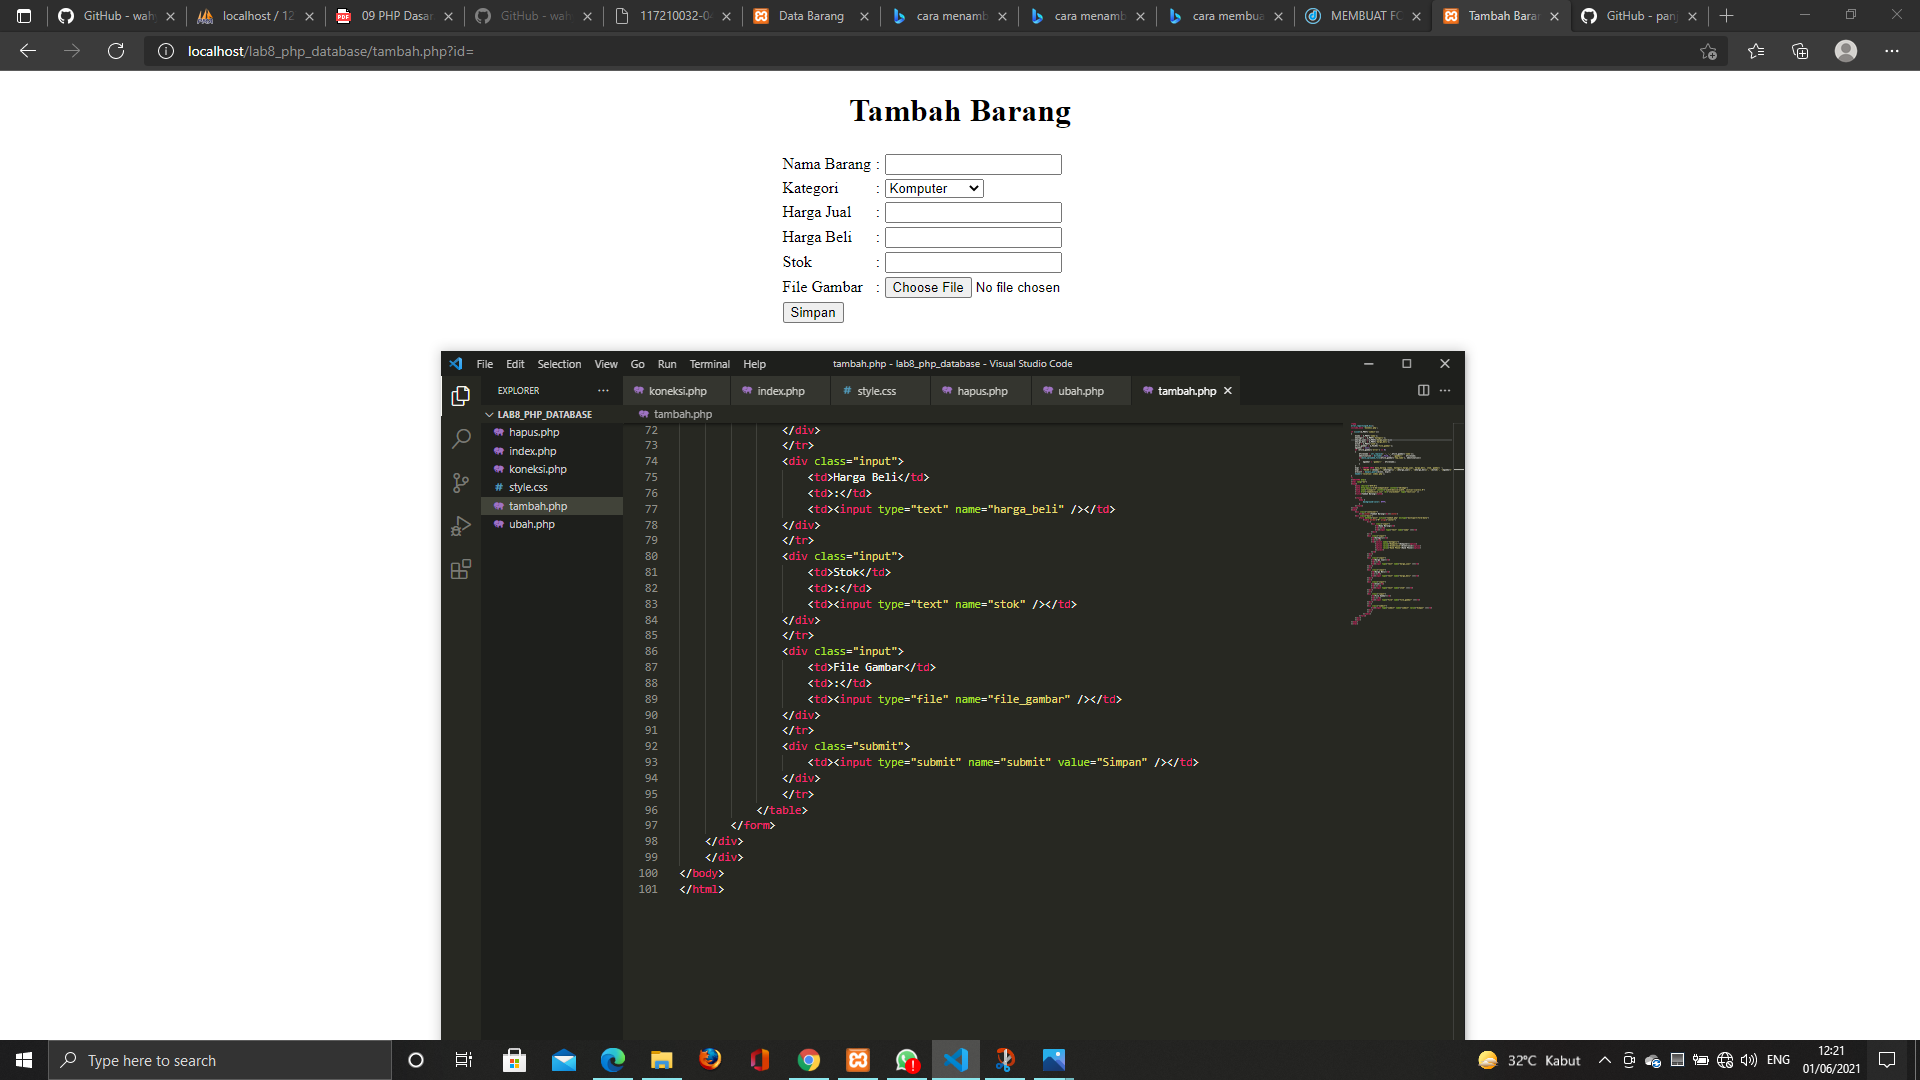1920x1080 pixels.
Task: Select the Source Control icon
Action: click(460, 482)
